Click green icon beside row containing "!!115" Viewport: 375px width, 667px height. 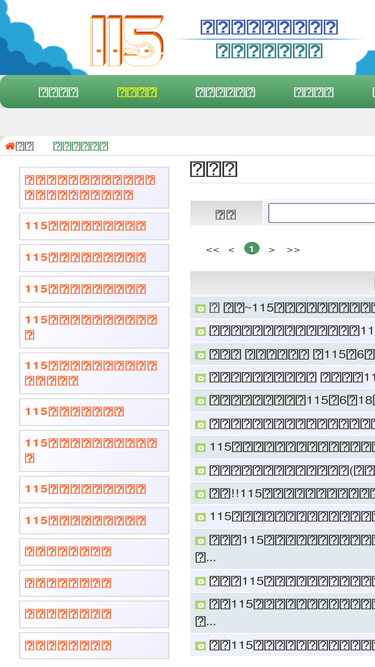[x=200, y=494]
